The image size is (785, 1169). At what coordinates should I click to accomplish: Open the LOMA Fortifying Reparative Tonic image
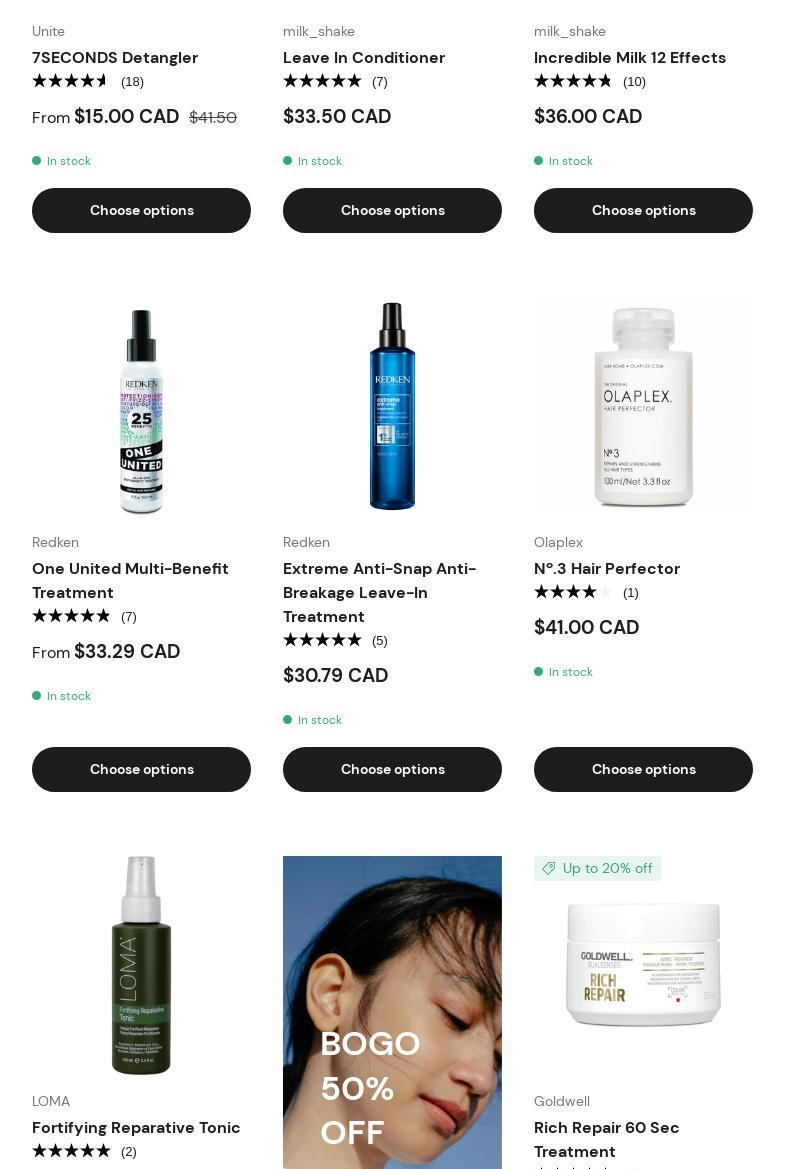[142, 965]
